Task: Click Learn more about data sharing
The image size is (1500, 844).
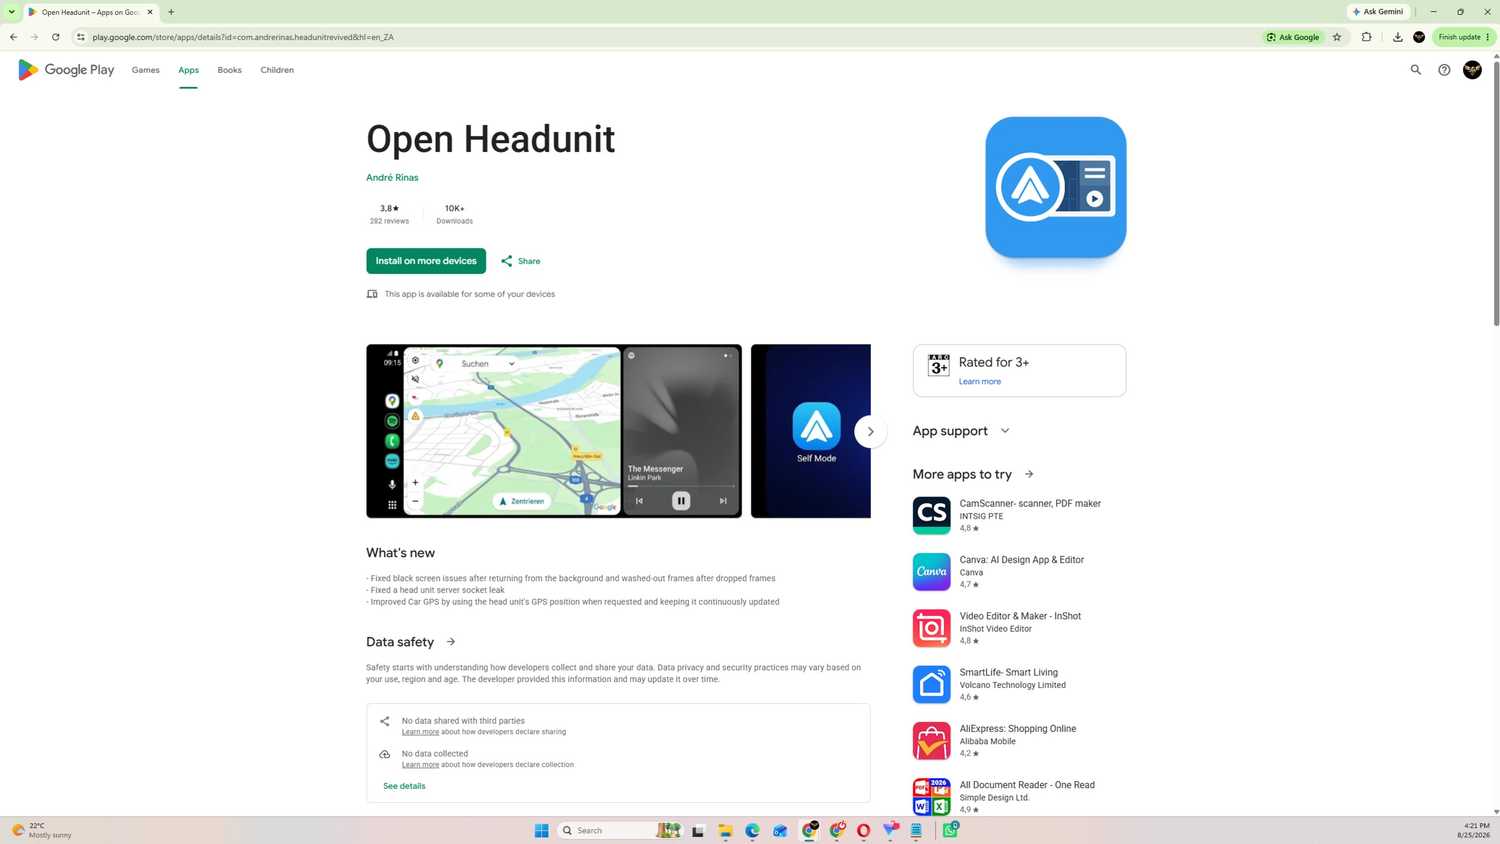Action: [420, 732]
